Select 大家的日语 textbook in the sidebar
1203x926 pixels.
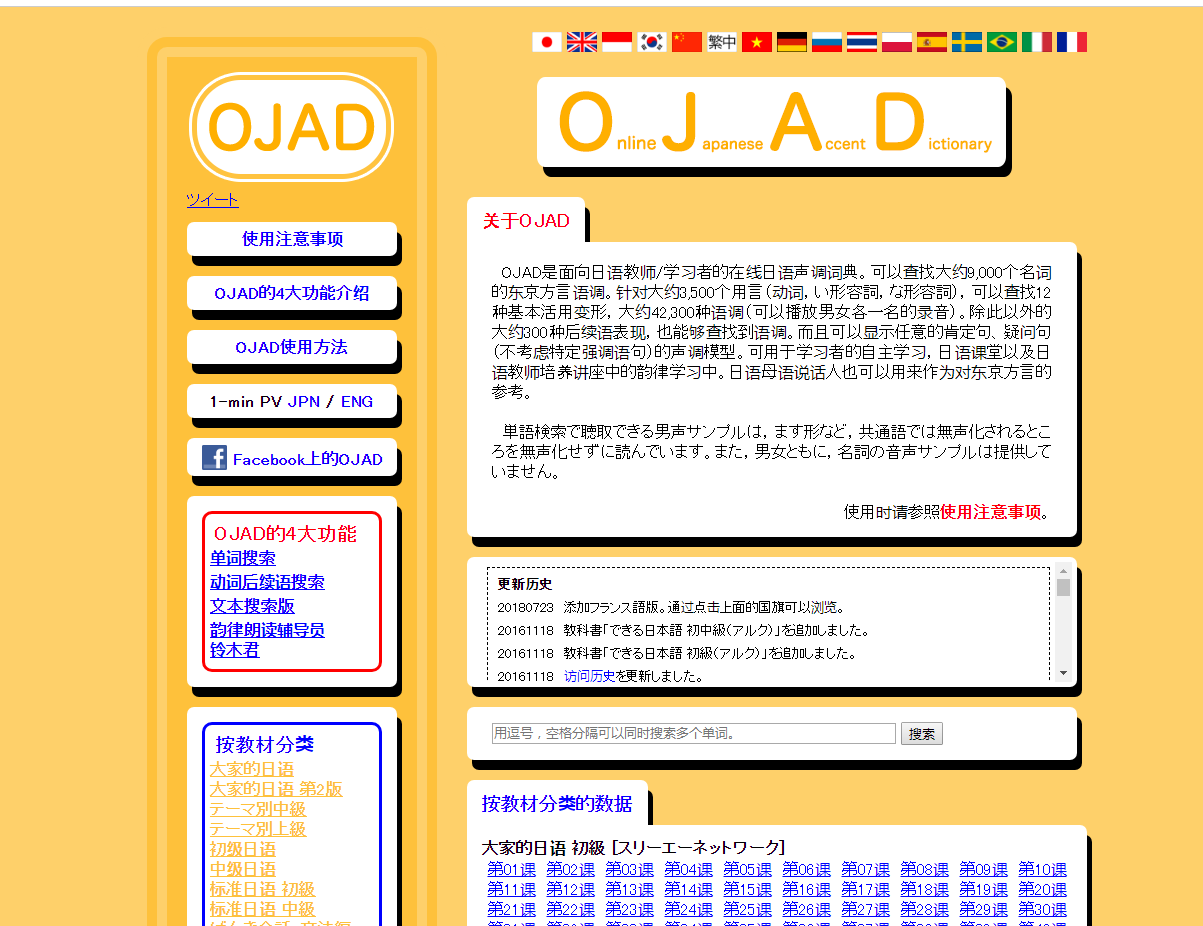(x=252, y=769)
